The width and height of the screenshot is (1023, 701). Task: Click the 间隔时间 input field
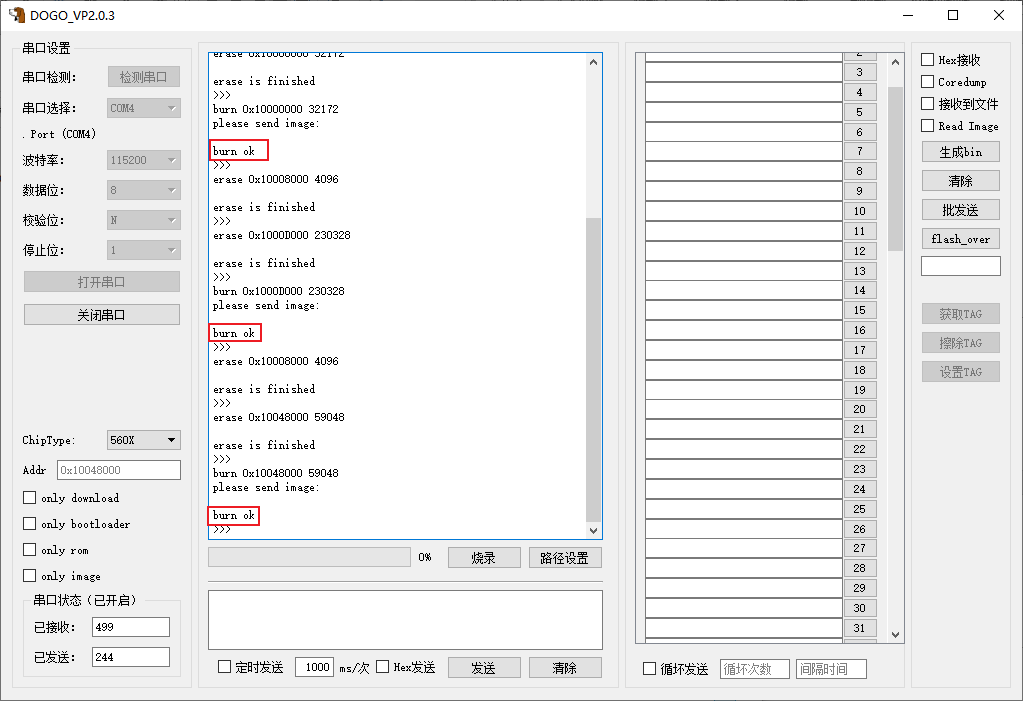(x=831, y=669)
